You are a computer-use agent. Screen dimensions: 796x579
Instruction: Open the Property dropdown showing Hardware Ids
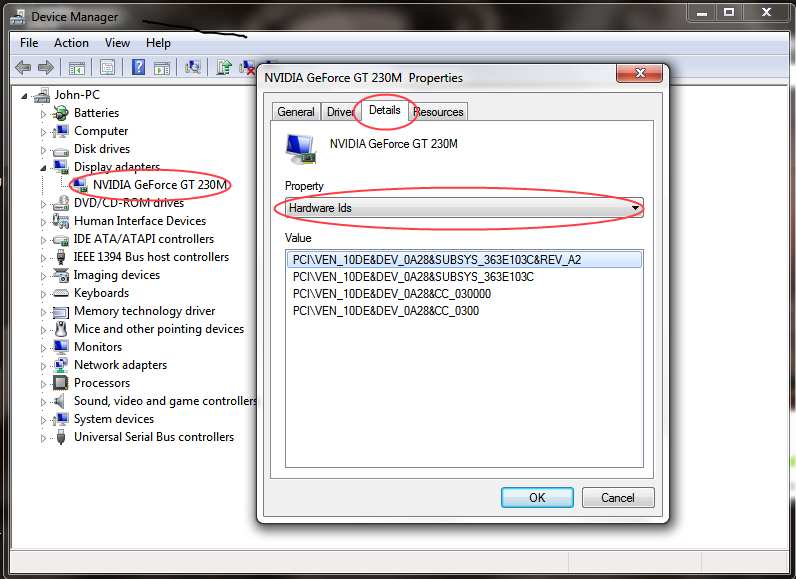pos(464,208)
